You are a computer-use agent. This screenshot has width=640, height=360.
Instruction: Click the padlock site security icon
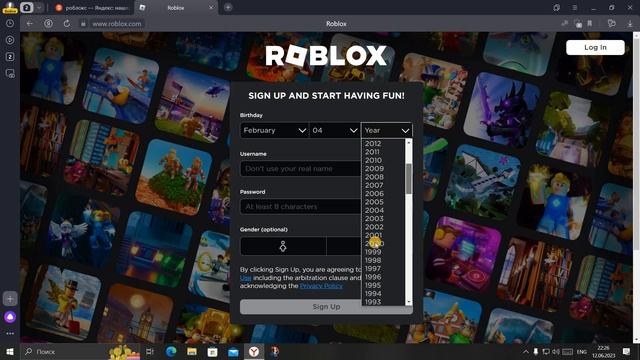83,24
